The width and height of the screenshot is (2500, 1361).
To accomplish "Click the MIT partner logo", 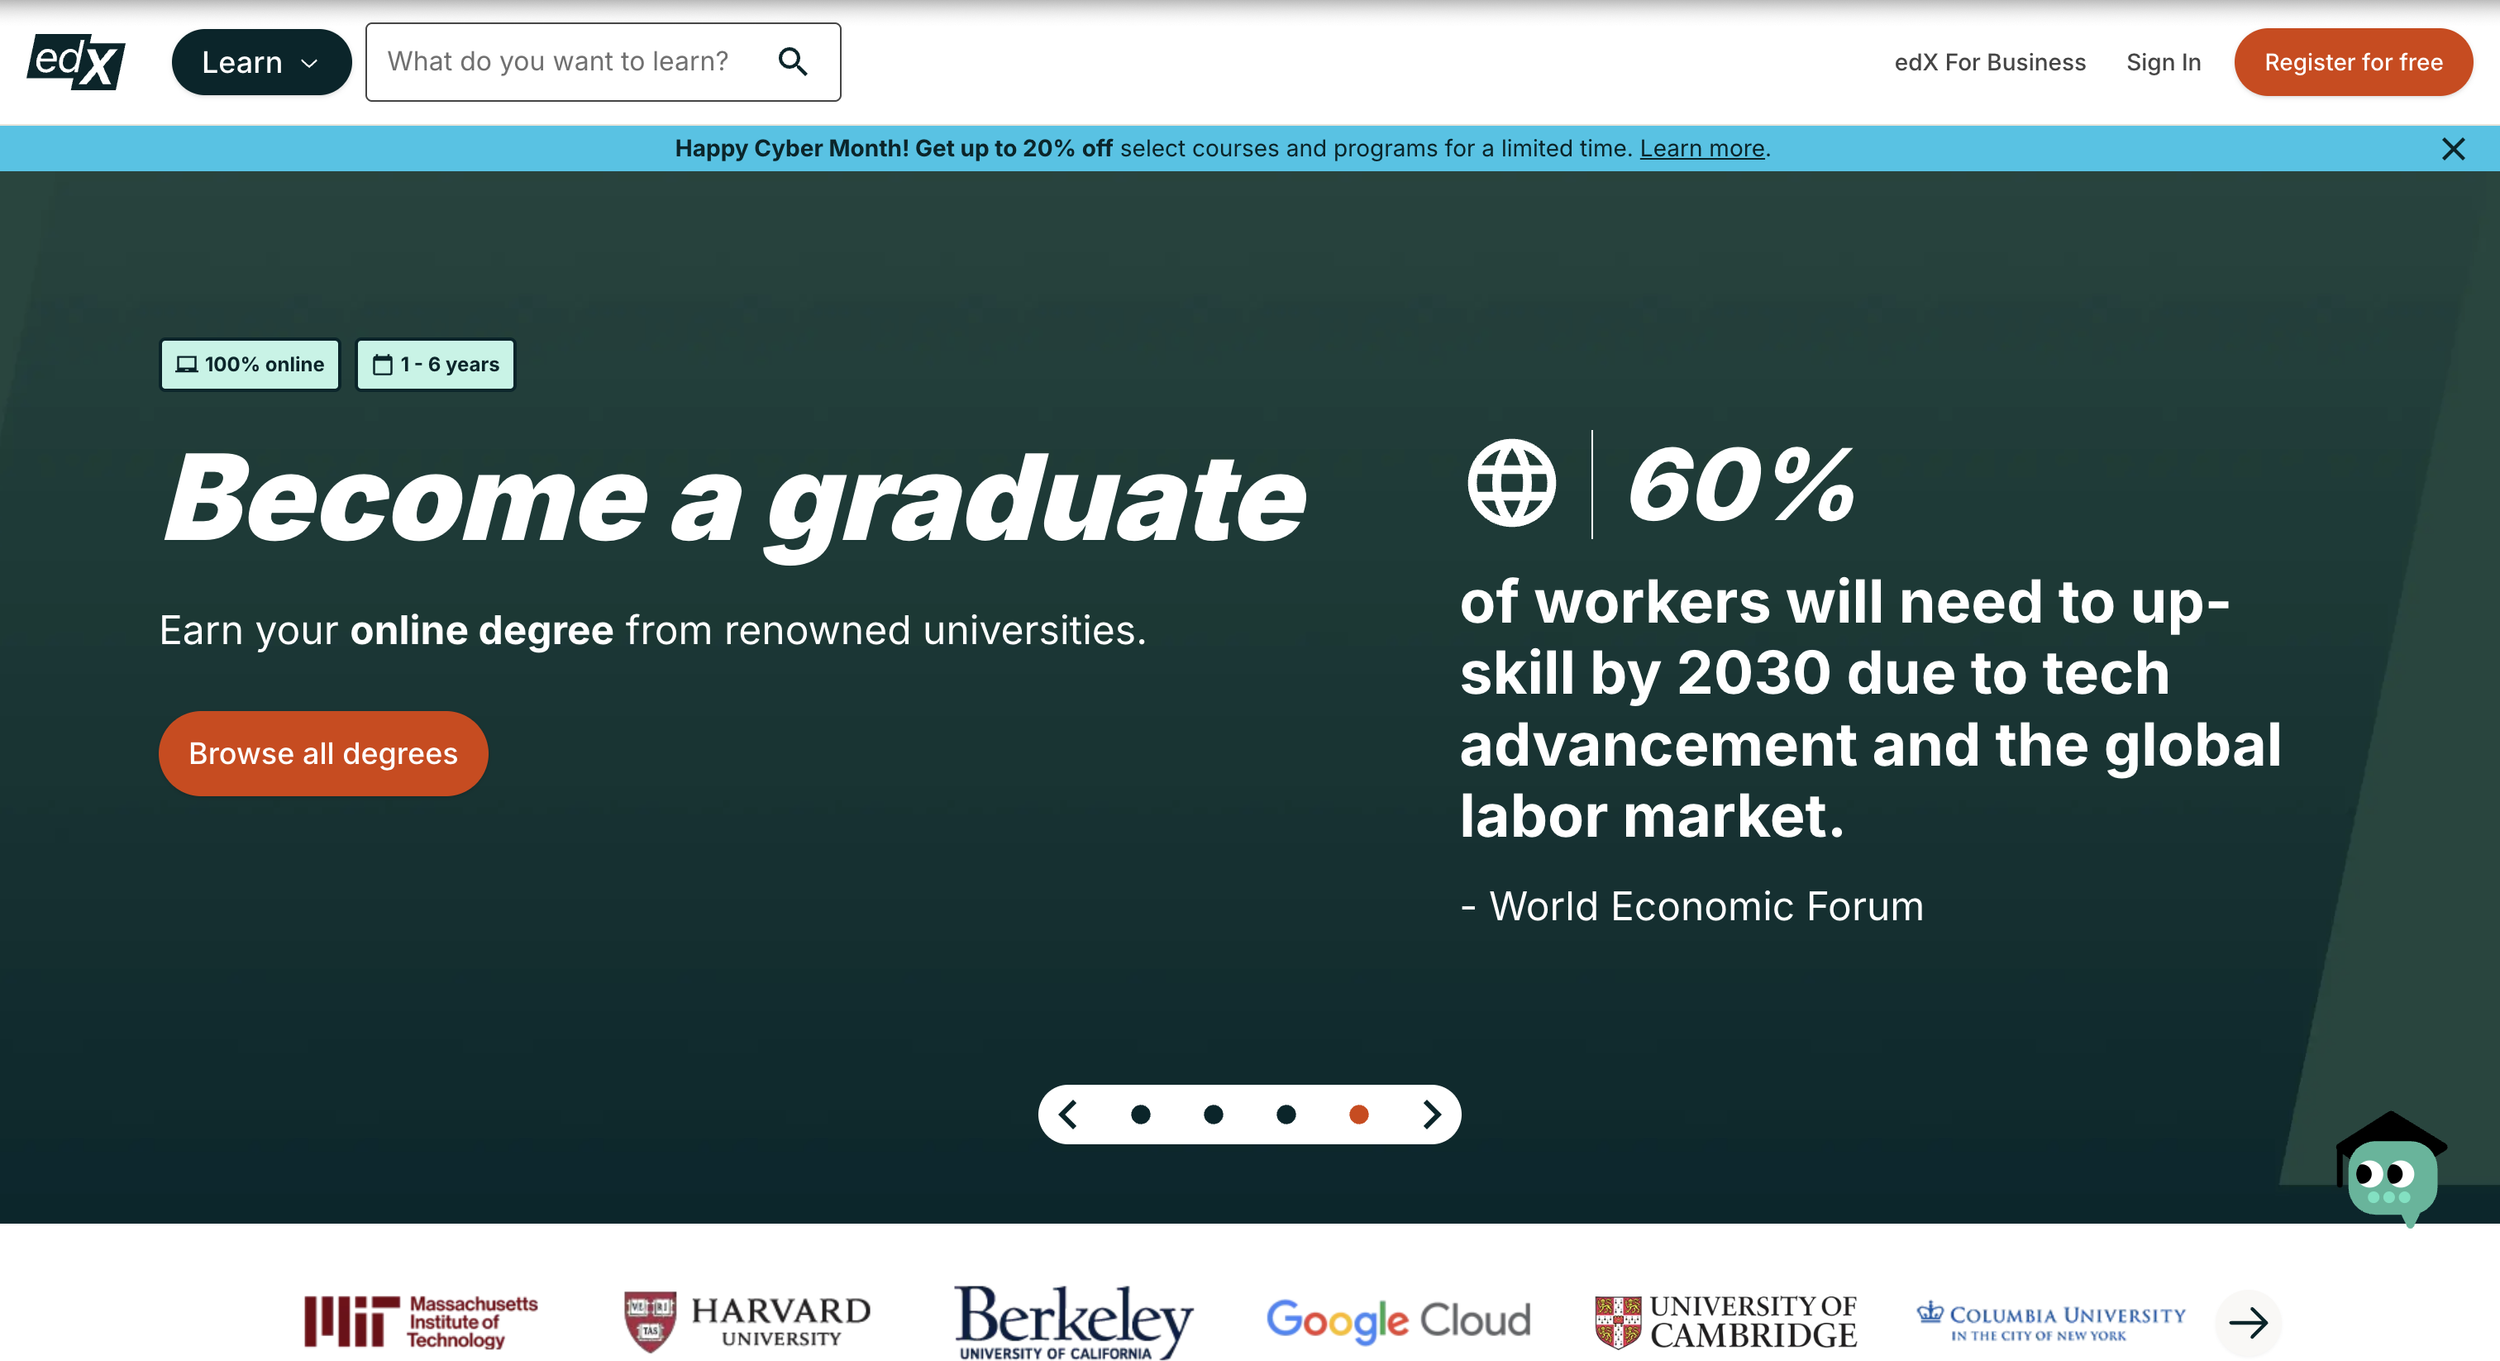I will pyautogui.click(x=421, y=1322).
